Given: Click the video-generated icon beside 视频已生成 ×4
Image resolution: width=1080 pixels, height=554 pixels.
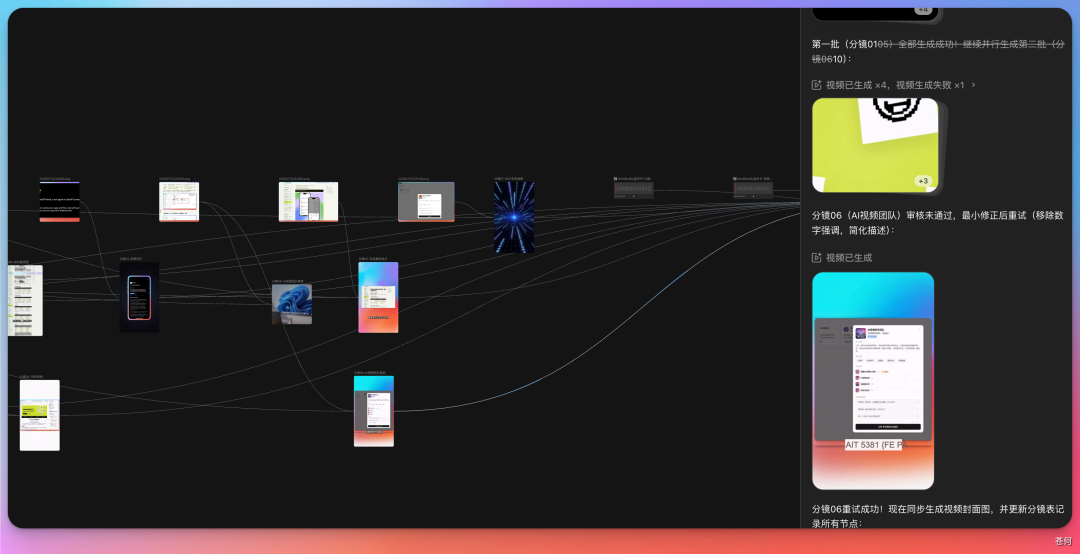Looking at the screenshot, I should (817, 85).
